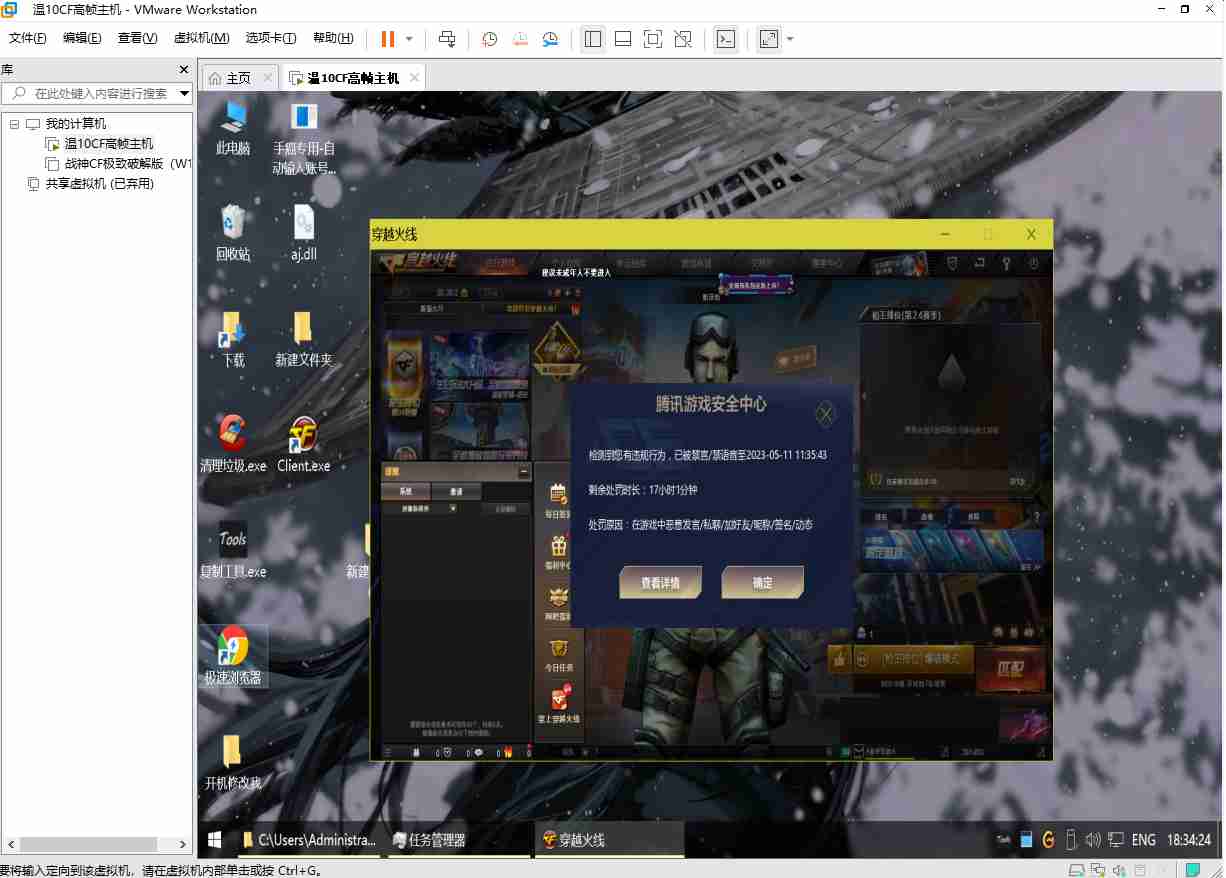Click the enter full screen toolbar icon
Viewport: 1226px width, 878px height.
[x=653, y=39]
